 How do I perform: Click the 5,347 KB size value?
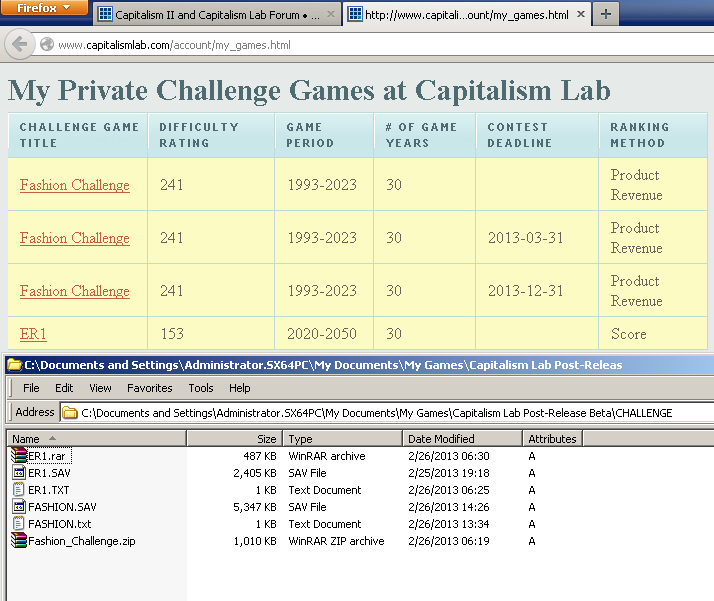click(x=255, y=507)
